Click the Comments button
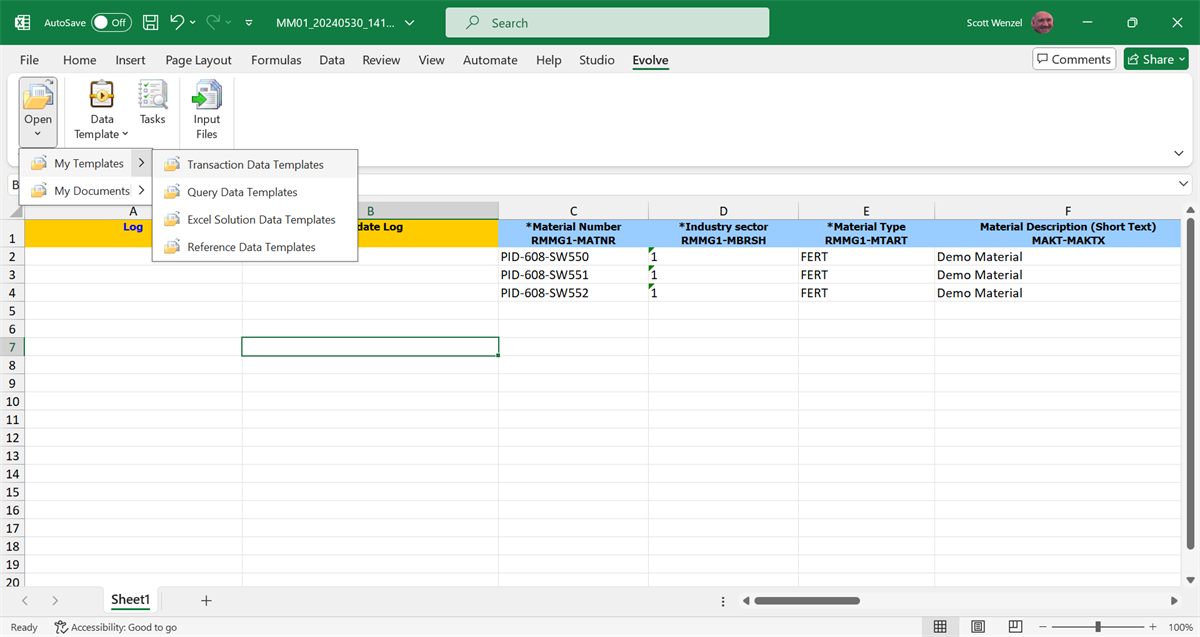 click(x=1073, y=60)
